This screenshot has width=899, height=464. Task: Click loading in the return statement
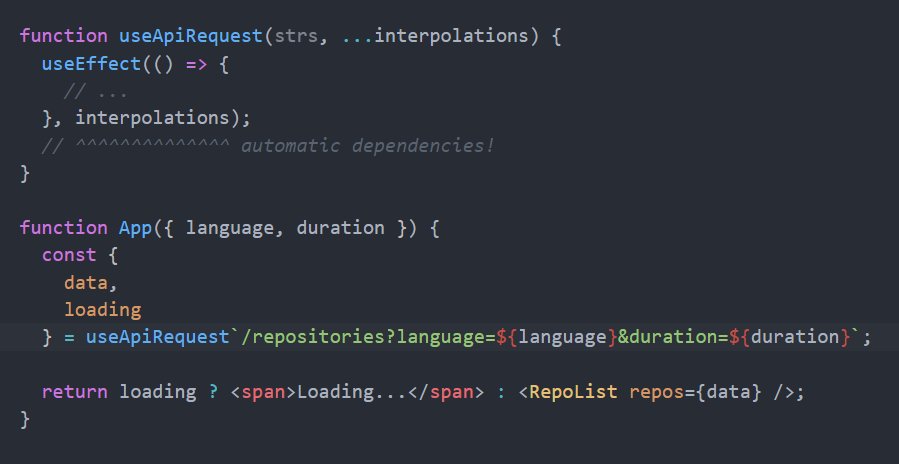(158, 392)
